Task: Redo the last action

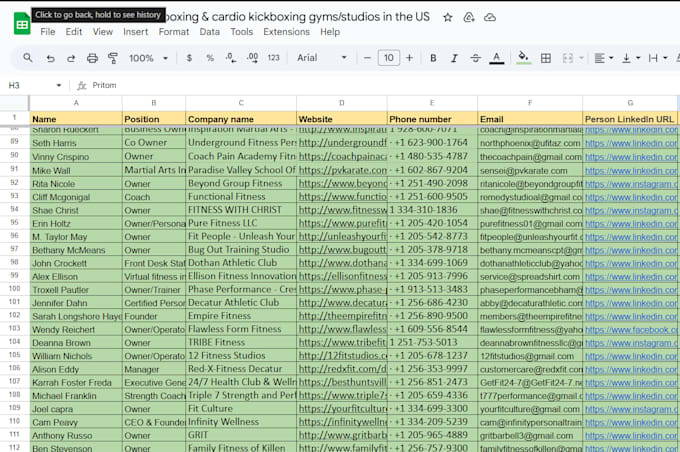Action: click(71, 58)
